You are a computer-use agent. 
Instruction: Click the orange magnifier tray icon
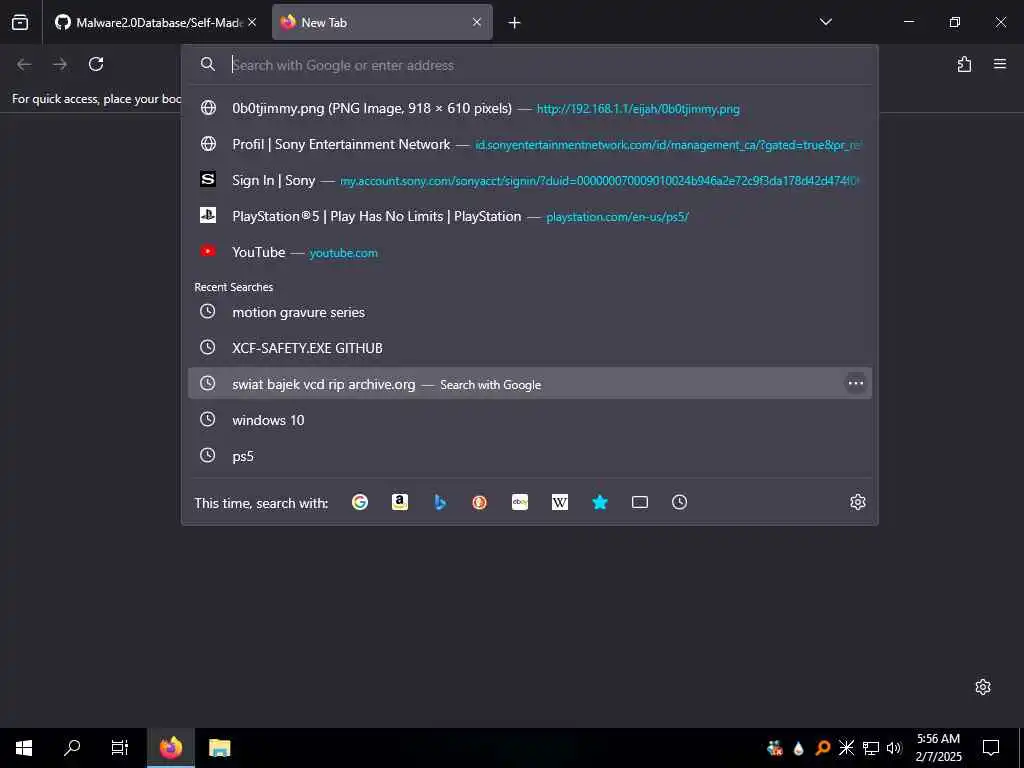tap(823, 748)
